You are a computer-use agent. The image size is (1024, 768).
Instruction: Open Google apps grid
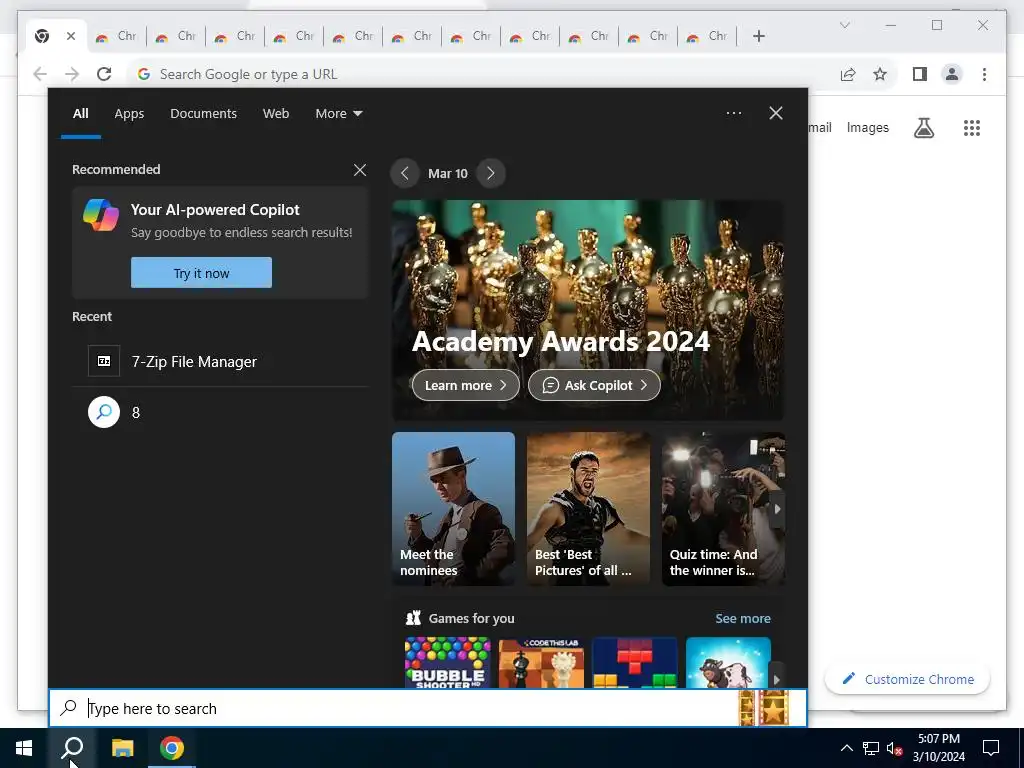tap(972, 127)
